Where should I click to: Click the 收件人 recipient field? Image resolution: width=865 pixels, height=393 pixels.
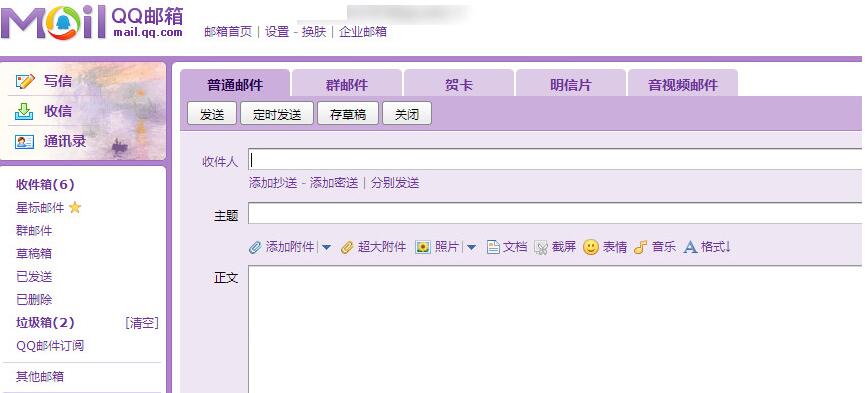(x=555, y=160)
